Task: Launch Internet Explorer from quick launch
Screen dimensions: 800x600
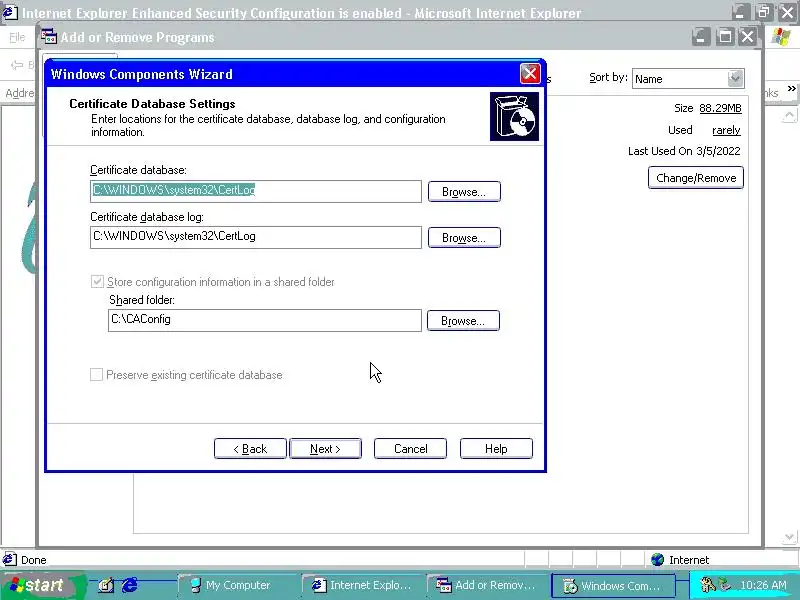Action: pos(130,586)
